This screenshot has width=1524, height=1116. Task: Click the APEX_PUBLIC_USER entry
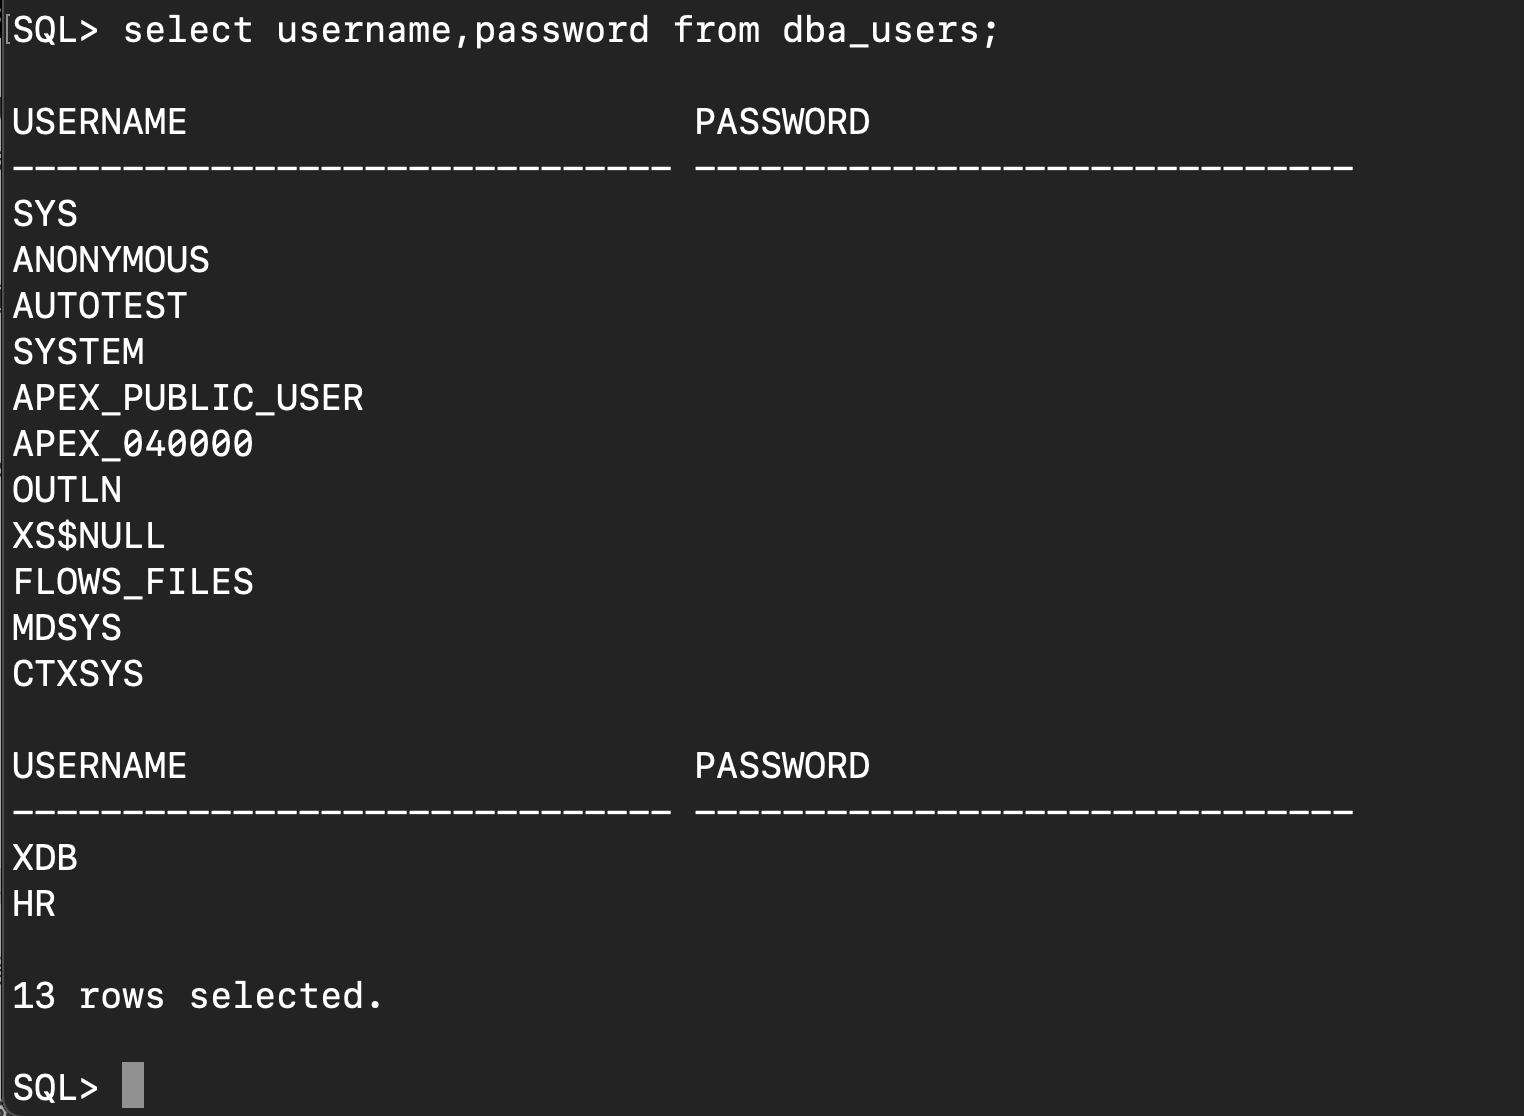click(x=188, y=398)
